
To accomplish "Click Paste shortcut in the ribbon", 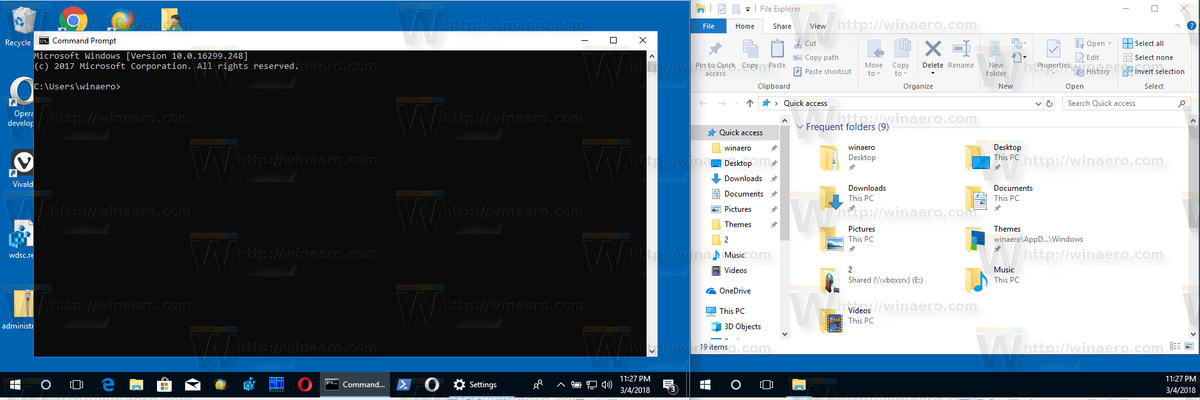I will tap(822, 71).
